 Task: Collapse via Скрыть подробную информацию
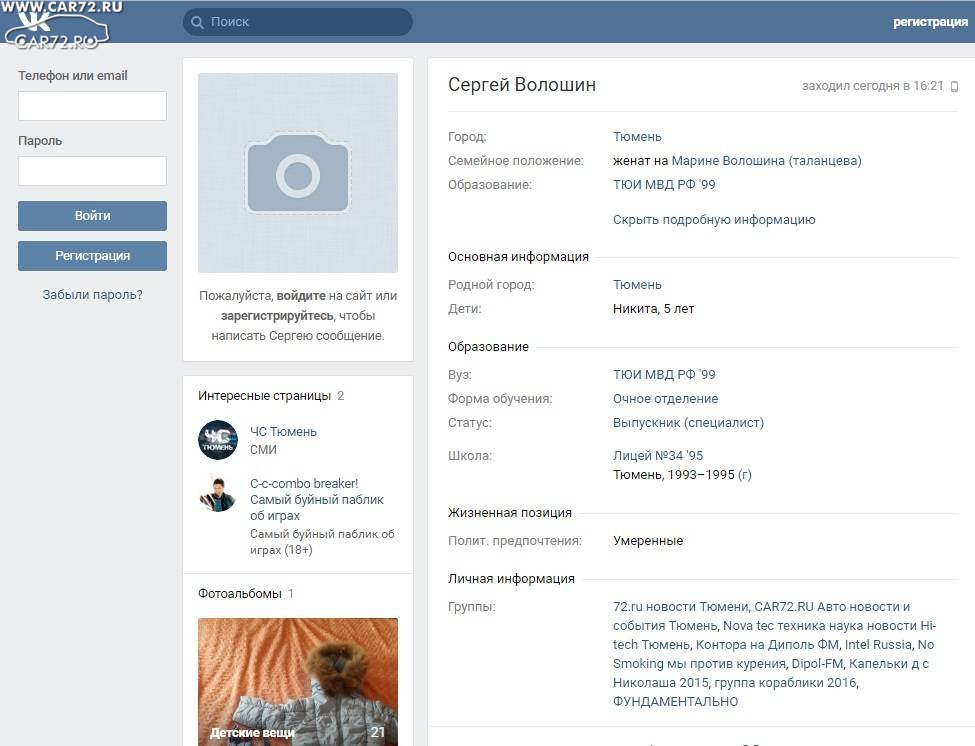click(714, 219)
